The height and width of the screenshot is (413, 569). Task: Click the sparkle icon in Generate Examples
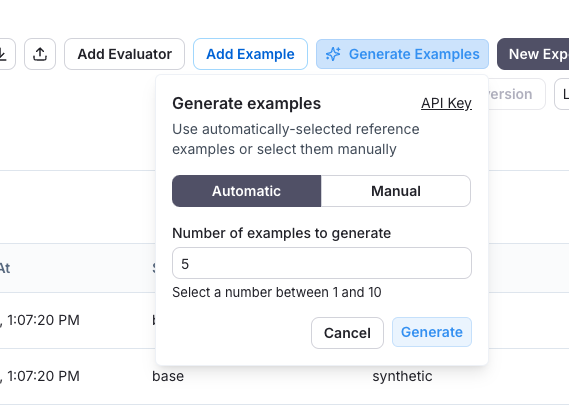(333, 54)
